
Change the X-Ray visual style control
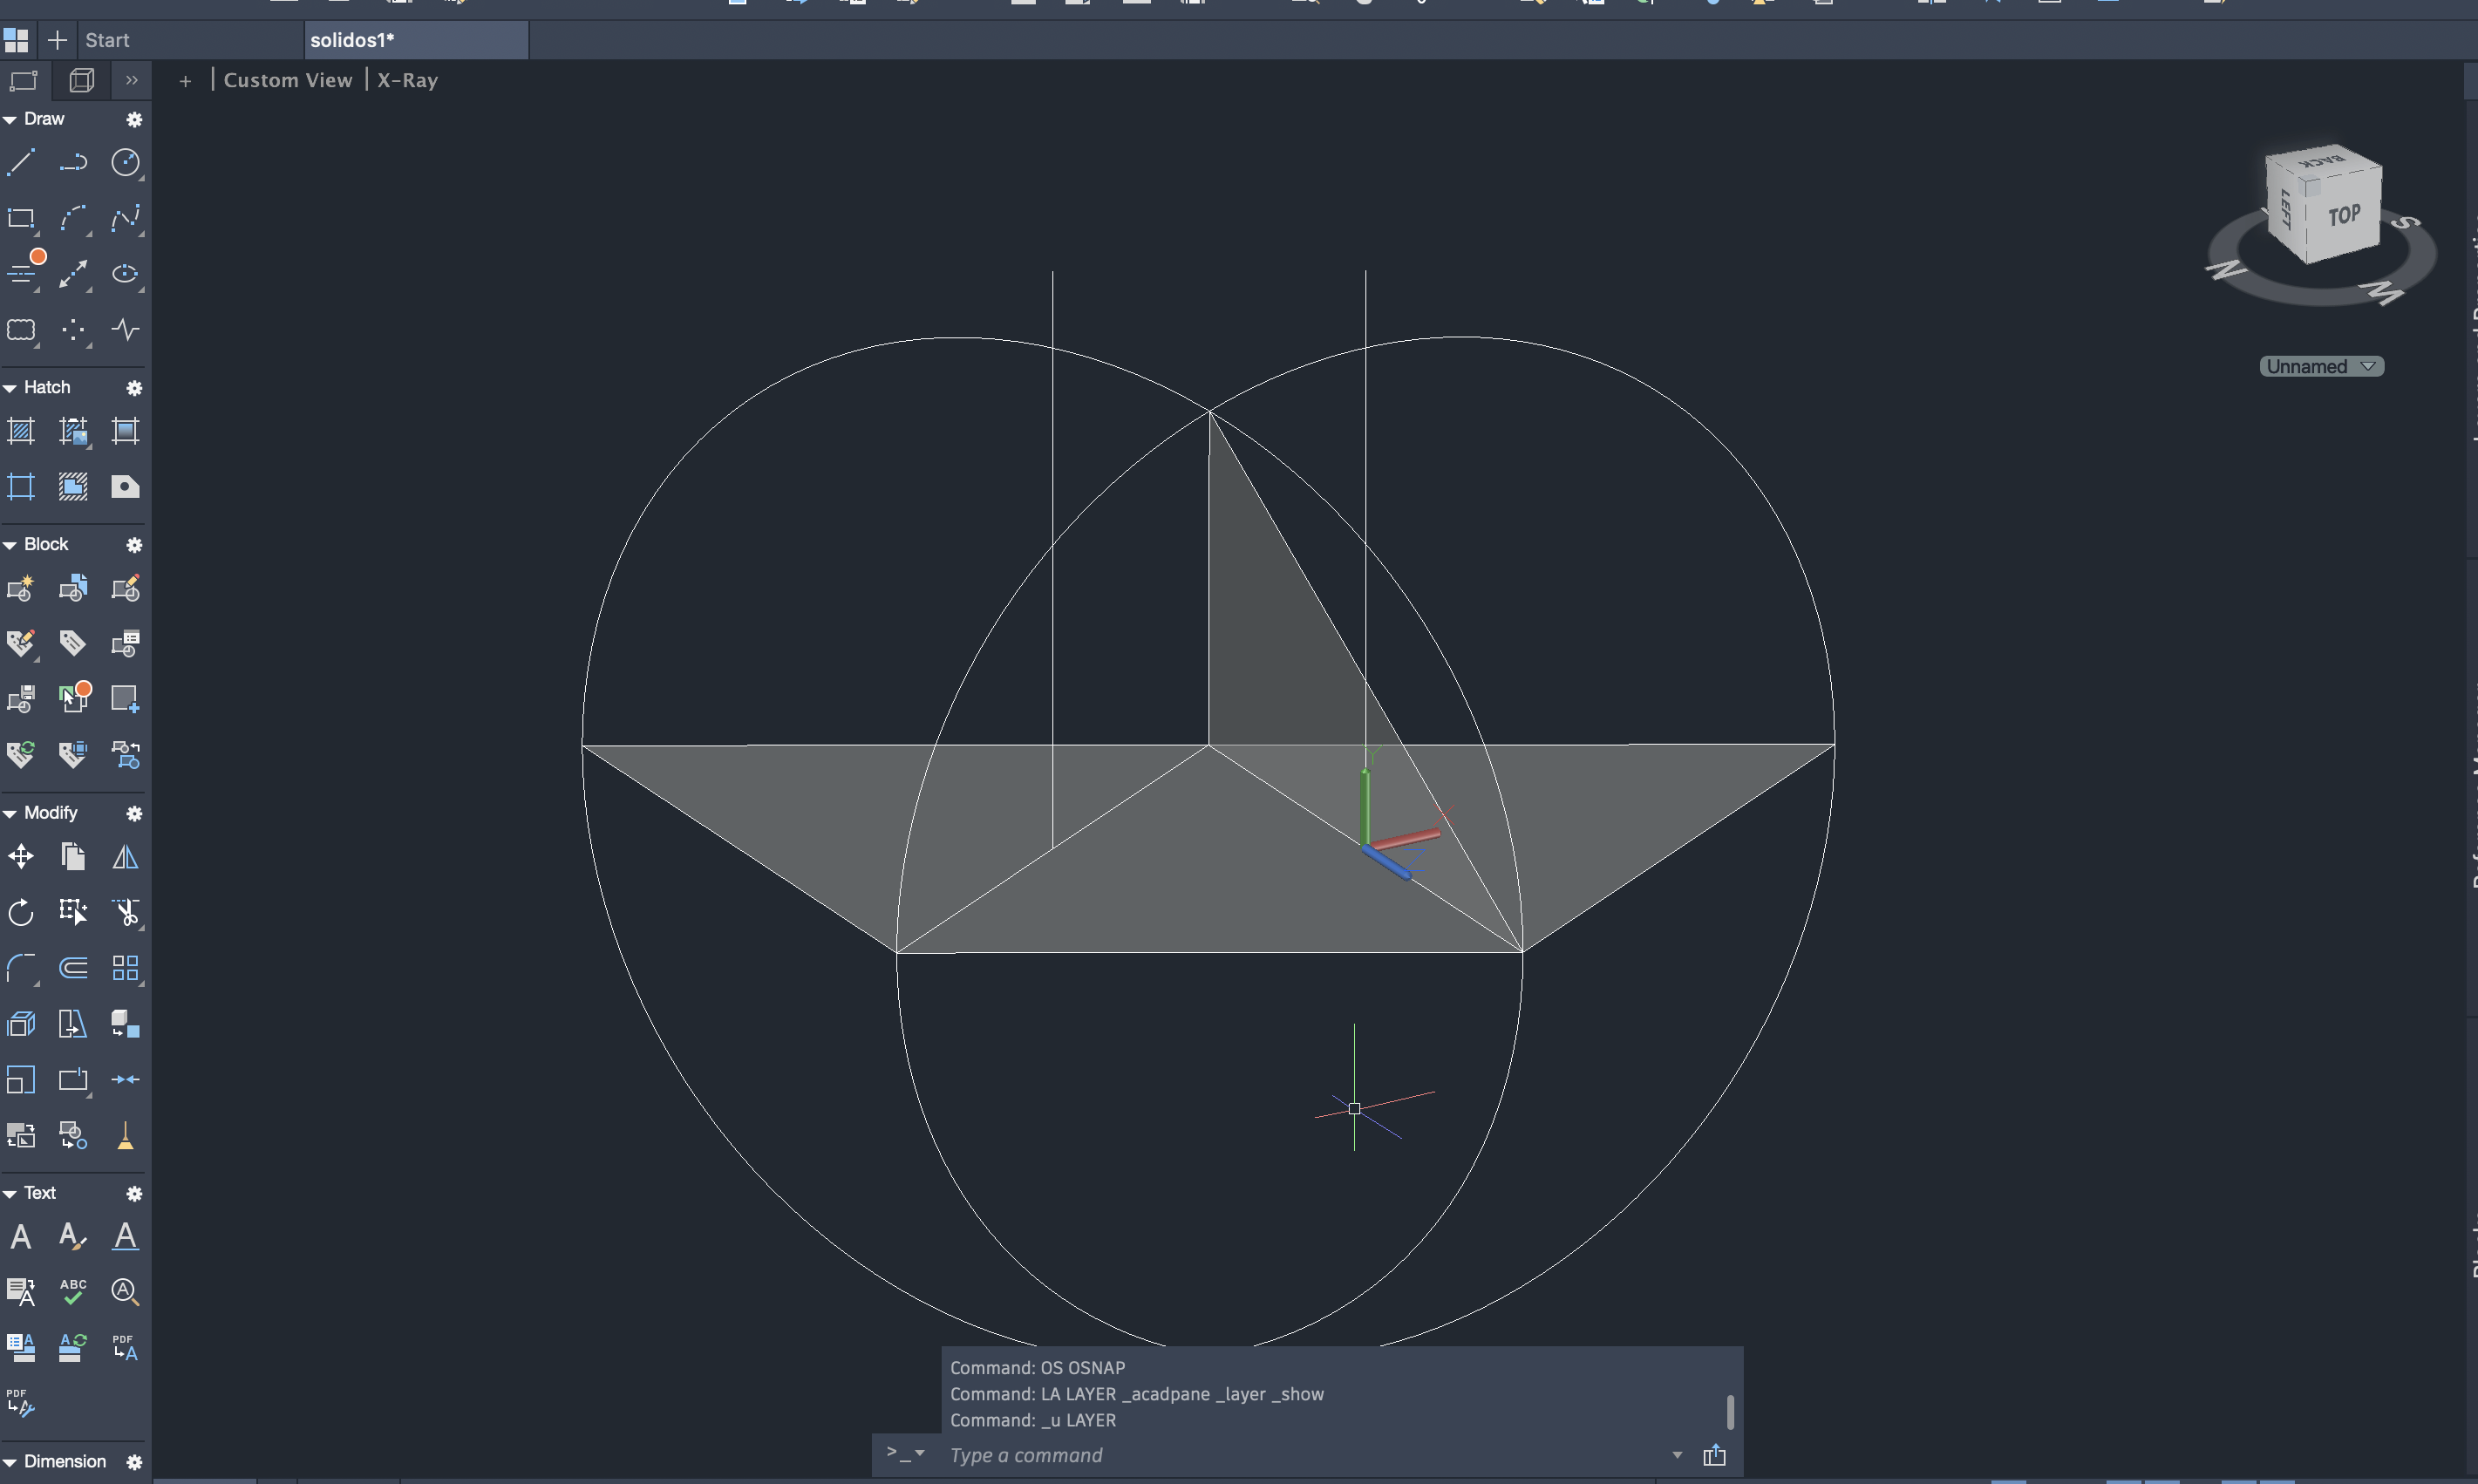[407, 80]
